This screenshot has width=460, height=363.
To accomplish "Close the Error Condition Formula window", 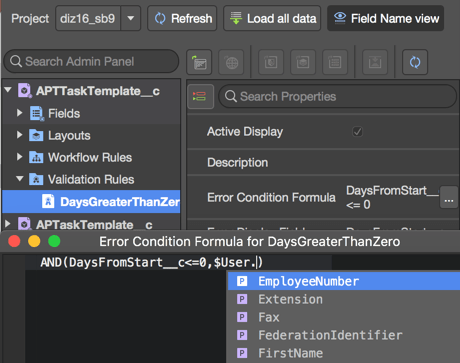I will coord(14,241).
